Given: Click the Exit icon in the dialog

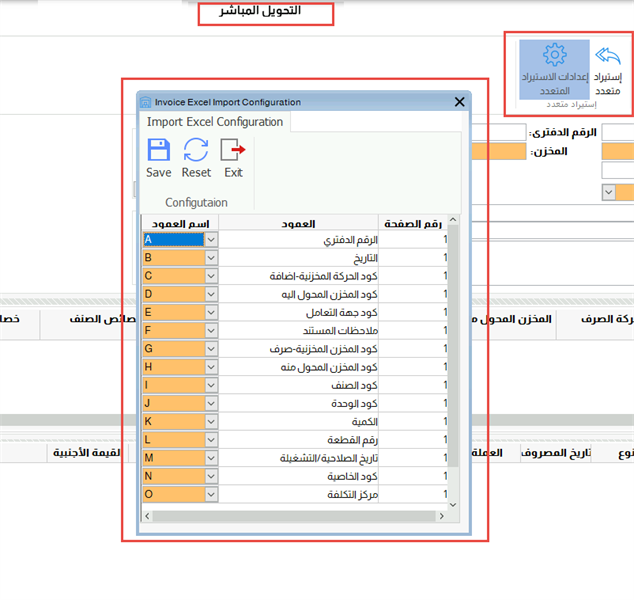Looking at the screenshot, I should [x=233, y=151].
